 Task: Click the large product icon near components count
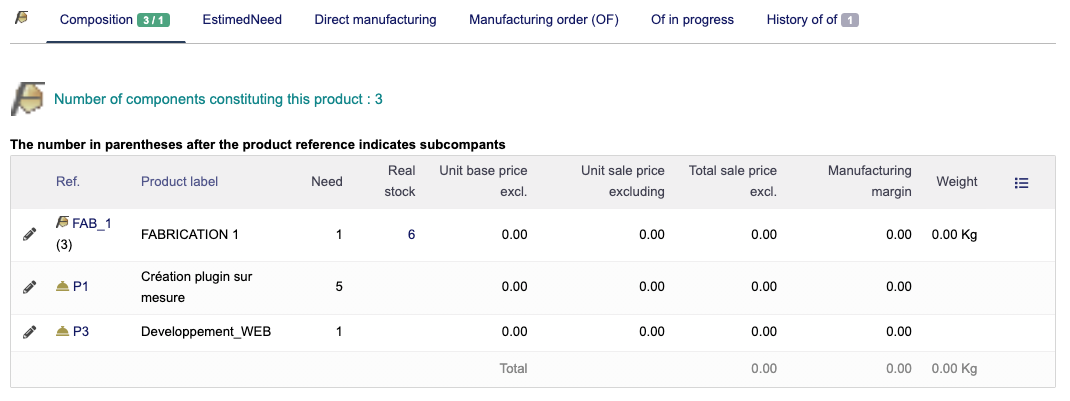pos(28,99)
